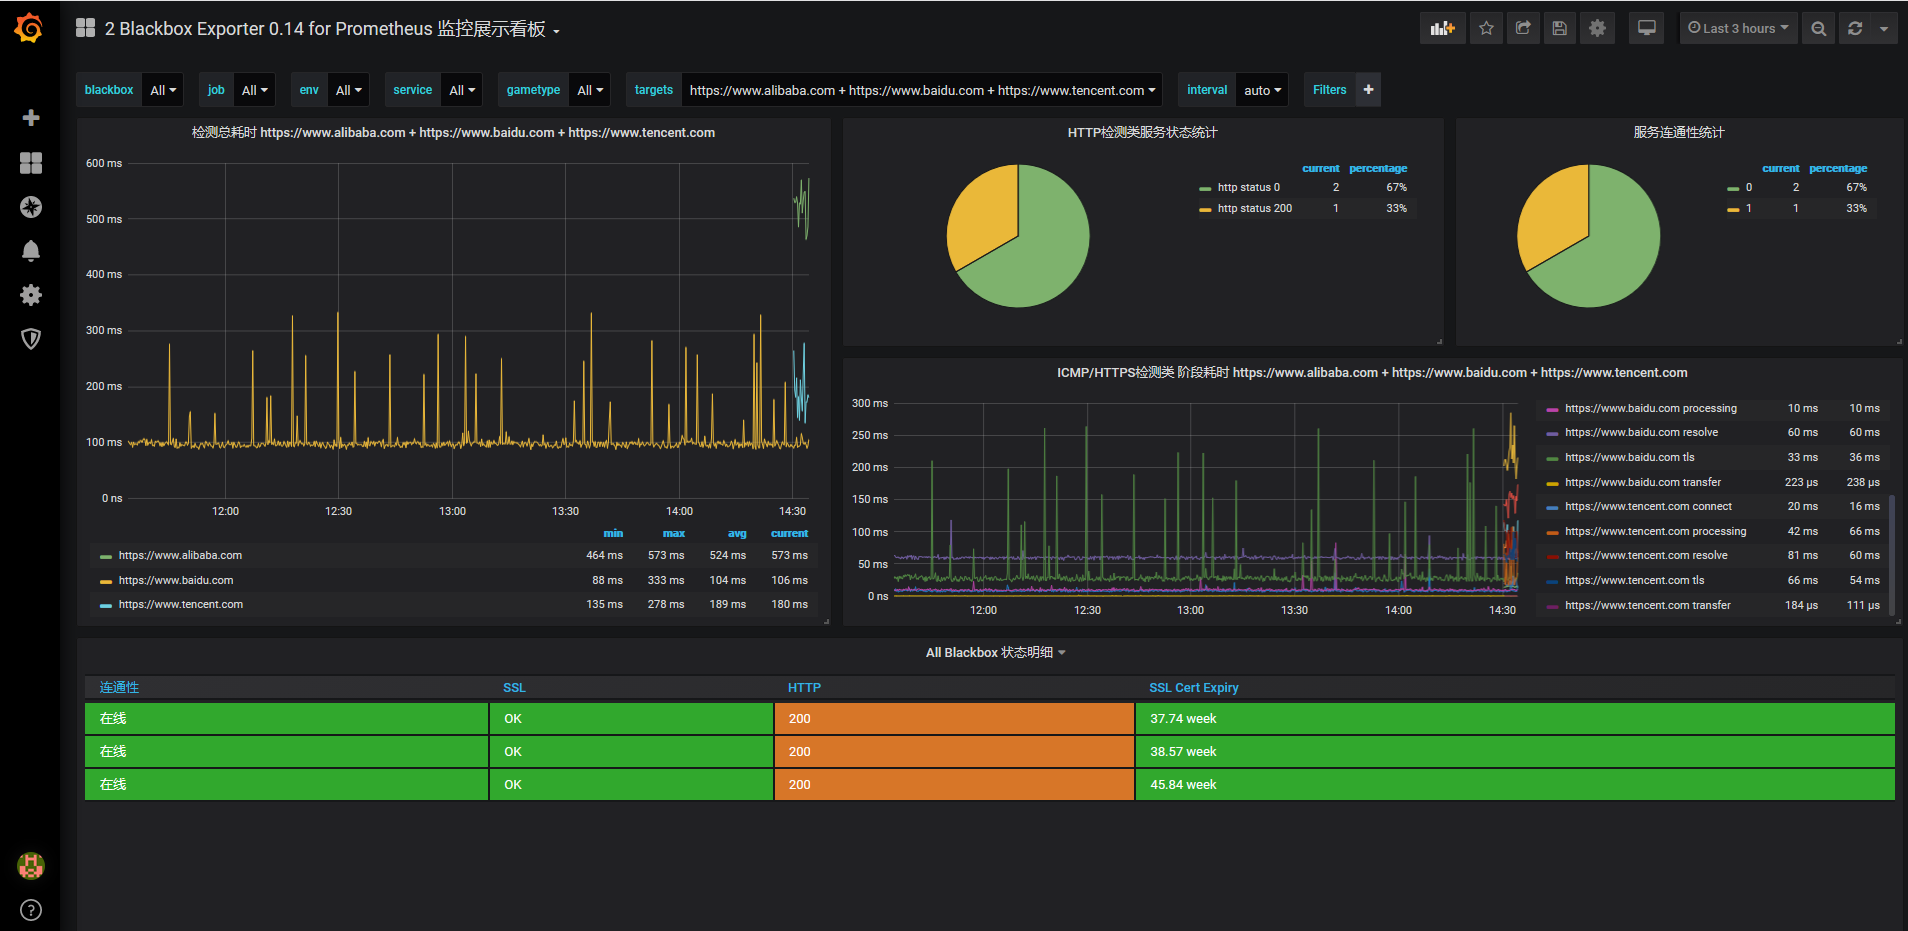The image size is (1908, 931).
Task: Open the Last 3 hours time picker
Action: [x=1738, y=28]
